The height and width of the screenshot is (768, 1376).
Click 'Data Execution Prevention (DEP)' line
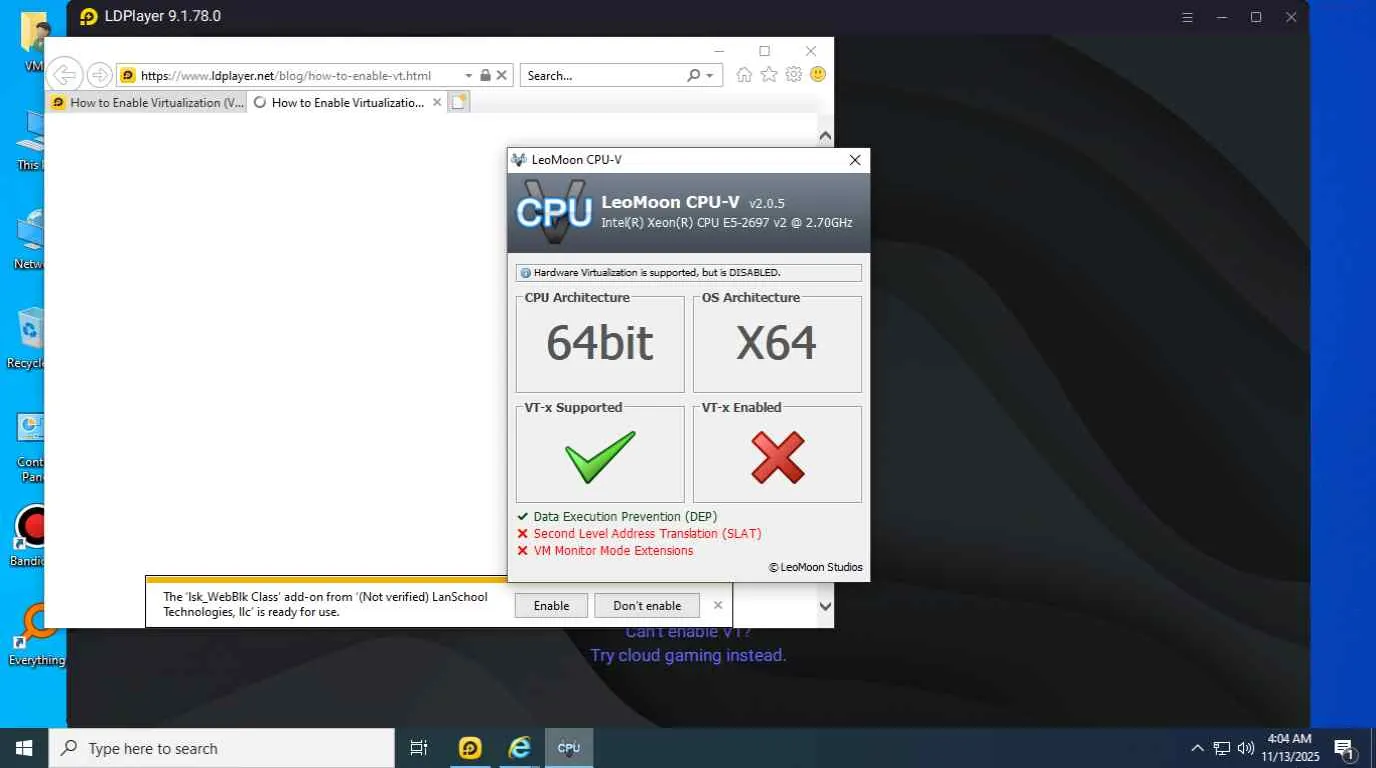(625, 517)
